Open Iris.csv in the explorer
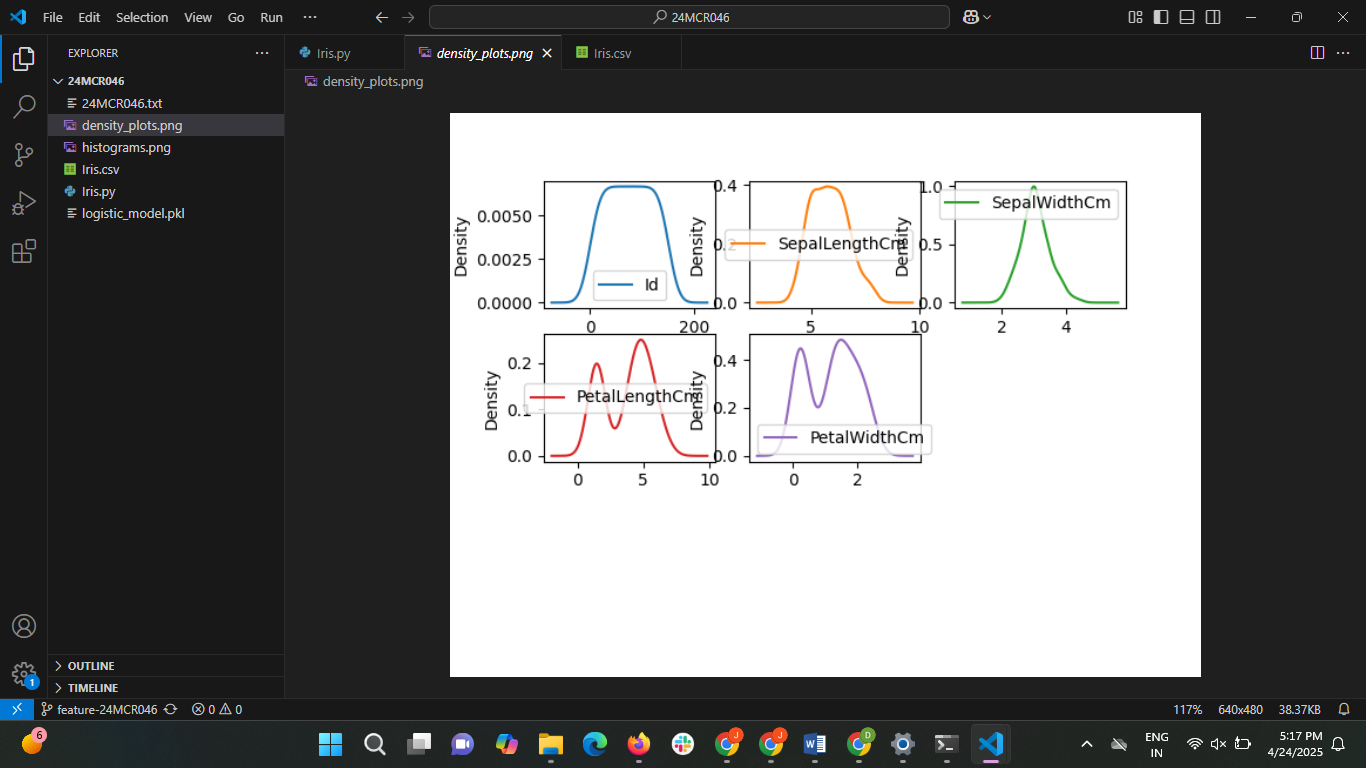Screen dimensions: 1366x768 (166, 169)
